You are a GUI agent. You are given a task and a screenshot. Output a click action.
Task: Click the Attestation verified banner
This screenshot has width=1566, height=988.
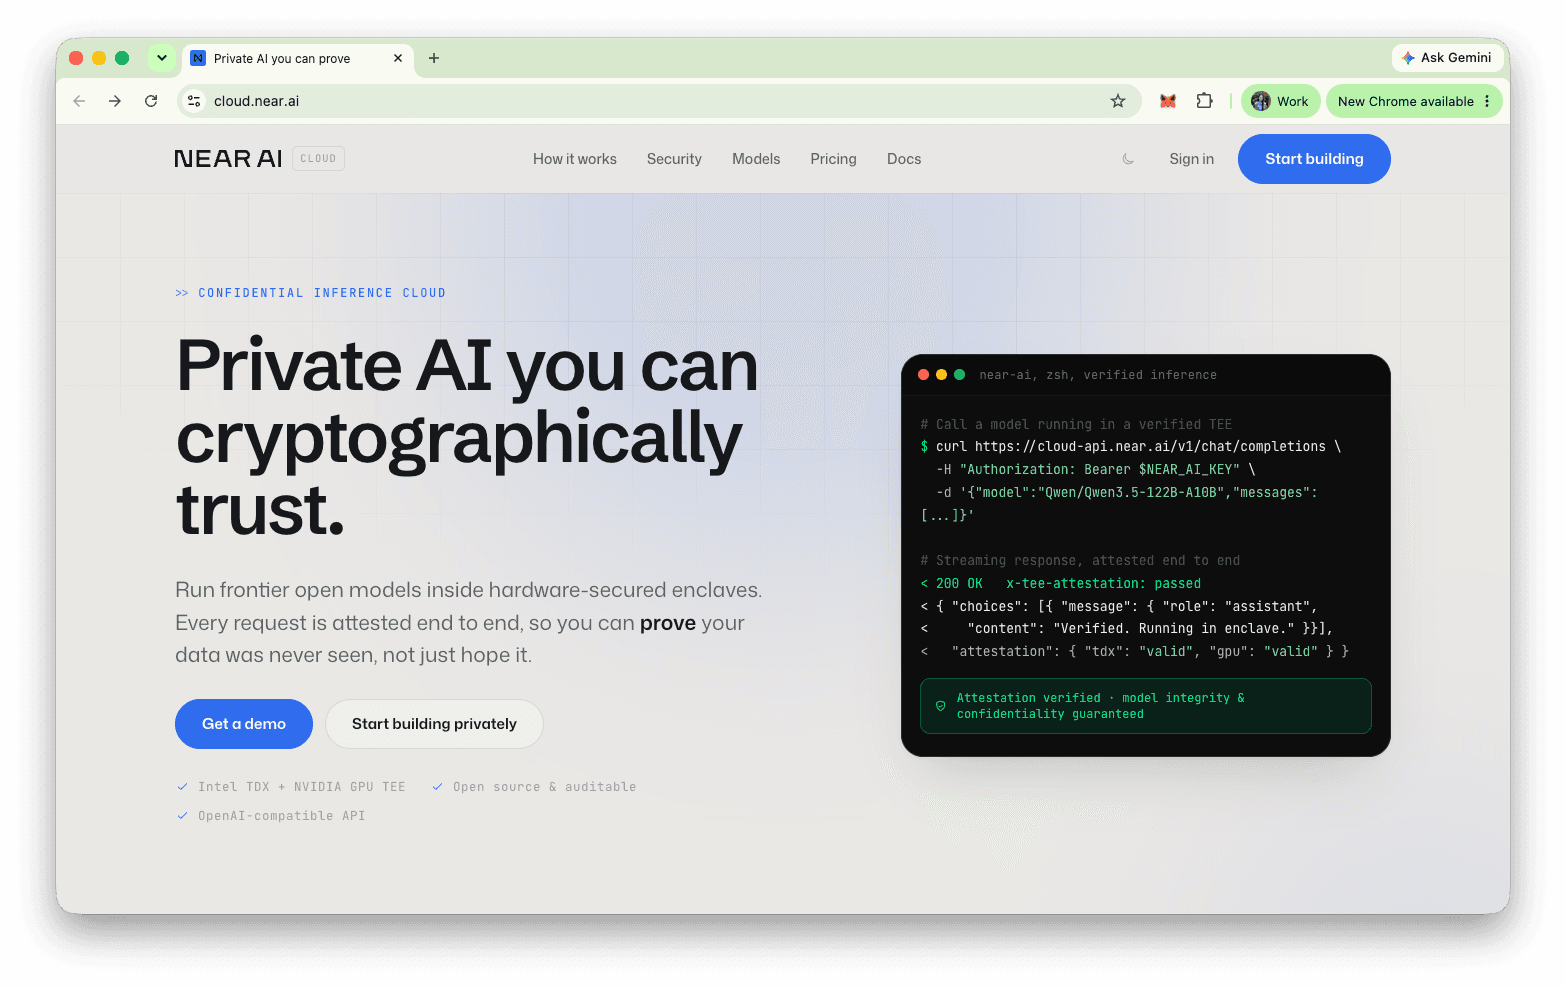point(1146,706)
